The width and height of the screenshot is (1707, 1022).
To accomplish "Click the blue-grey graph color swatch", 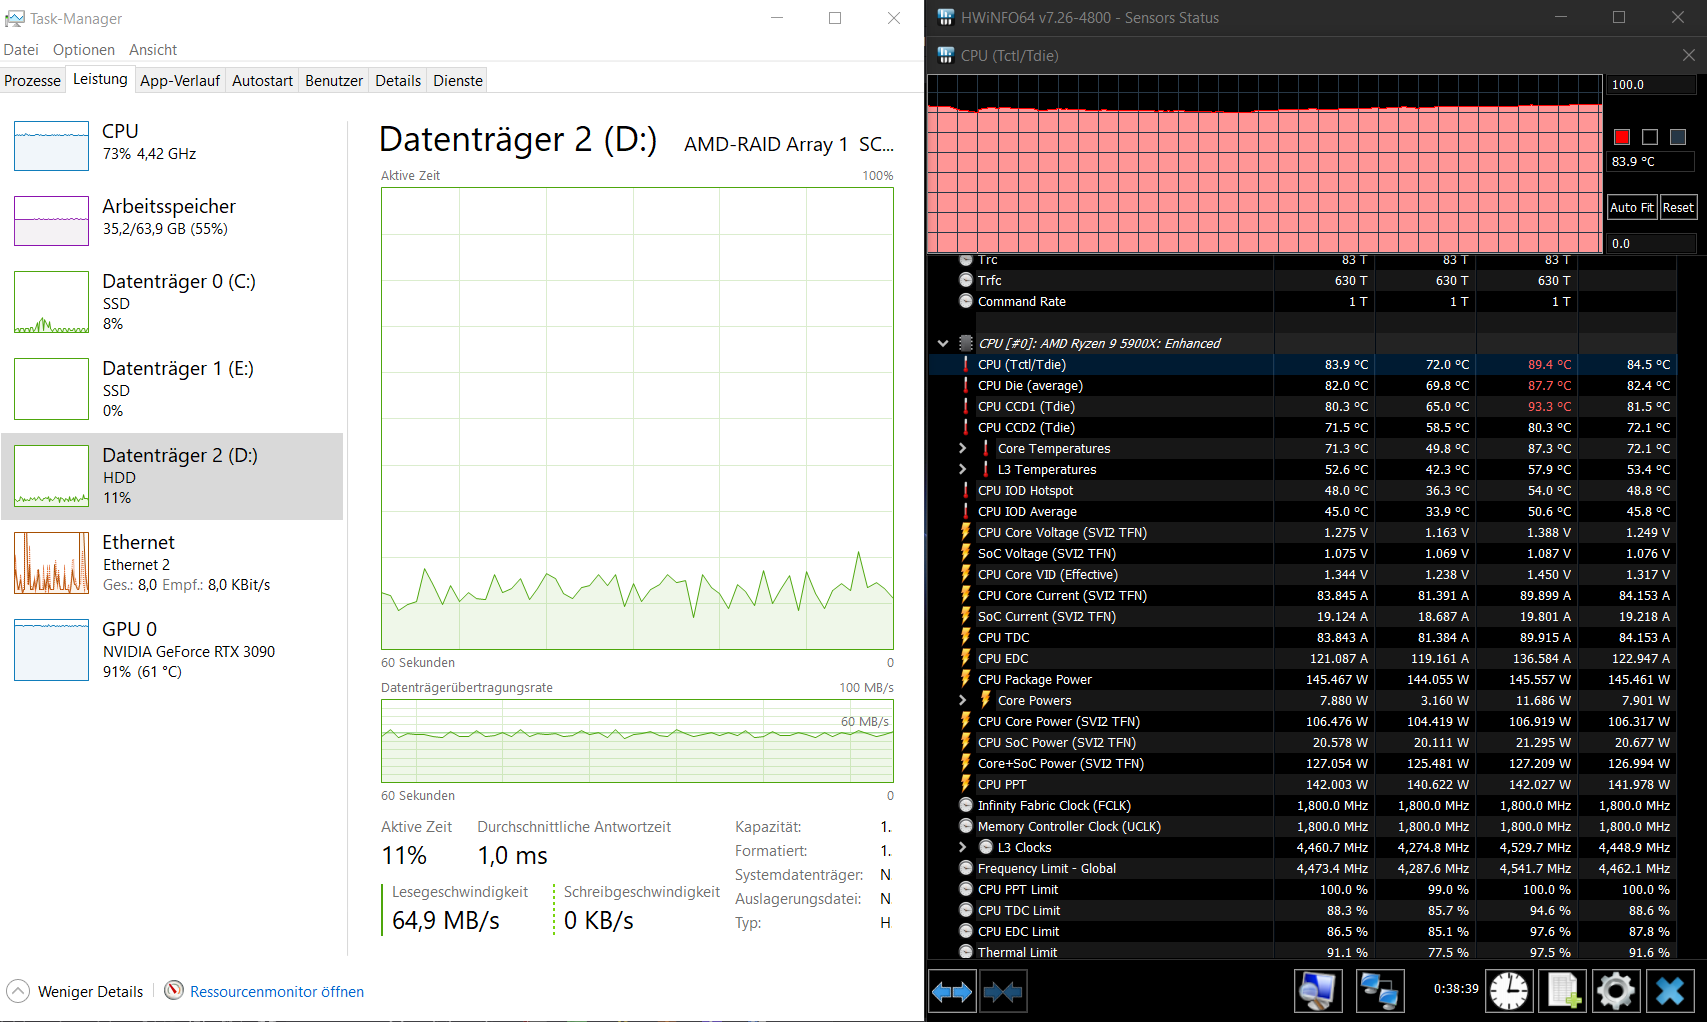I will click(x=1678, y=137).
